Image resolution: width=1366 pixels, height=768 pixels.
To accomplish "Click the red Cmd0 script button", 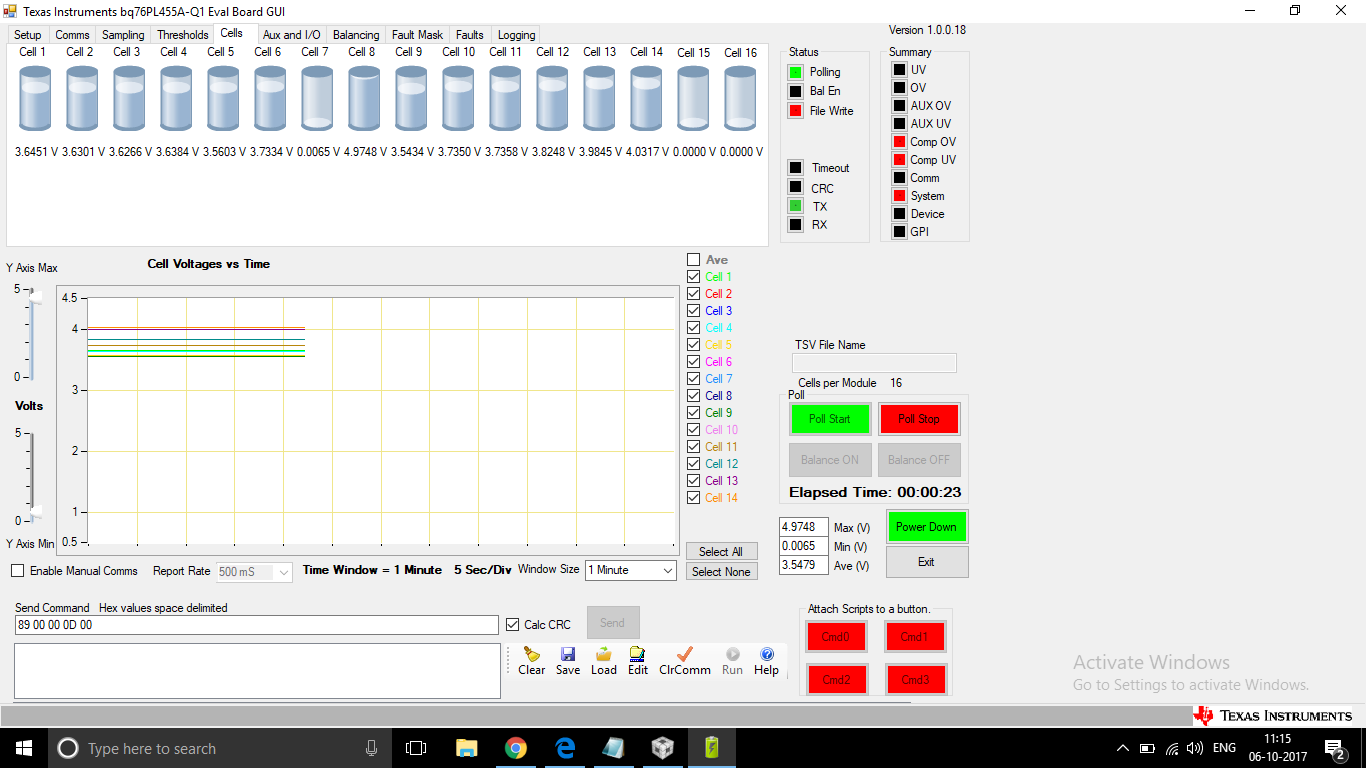I will [x=835, y=637].
